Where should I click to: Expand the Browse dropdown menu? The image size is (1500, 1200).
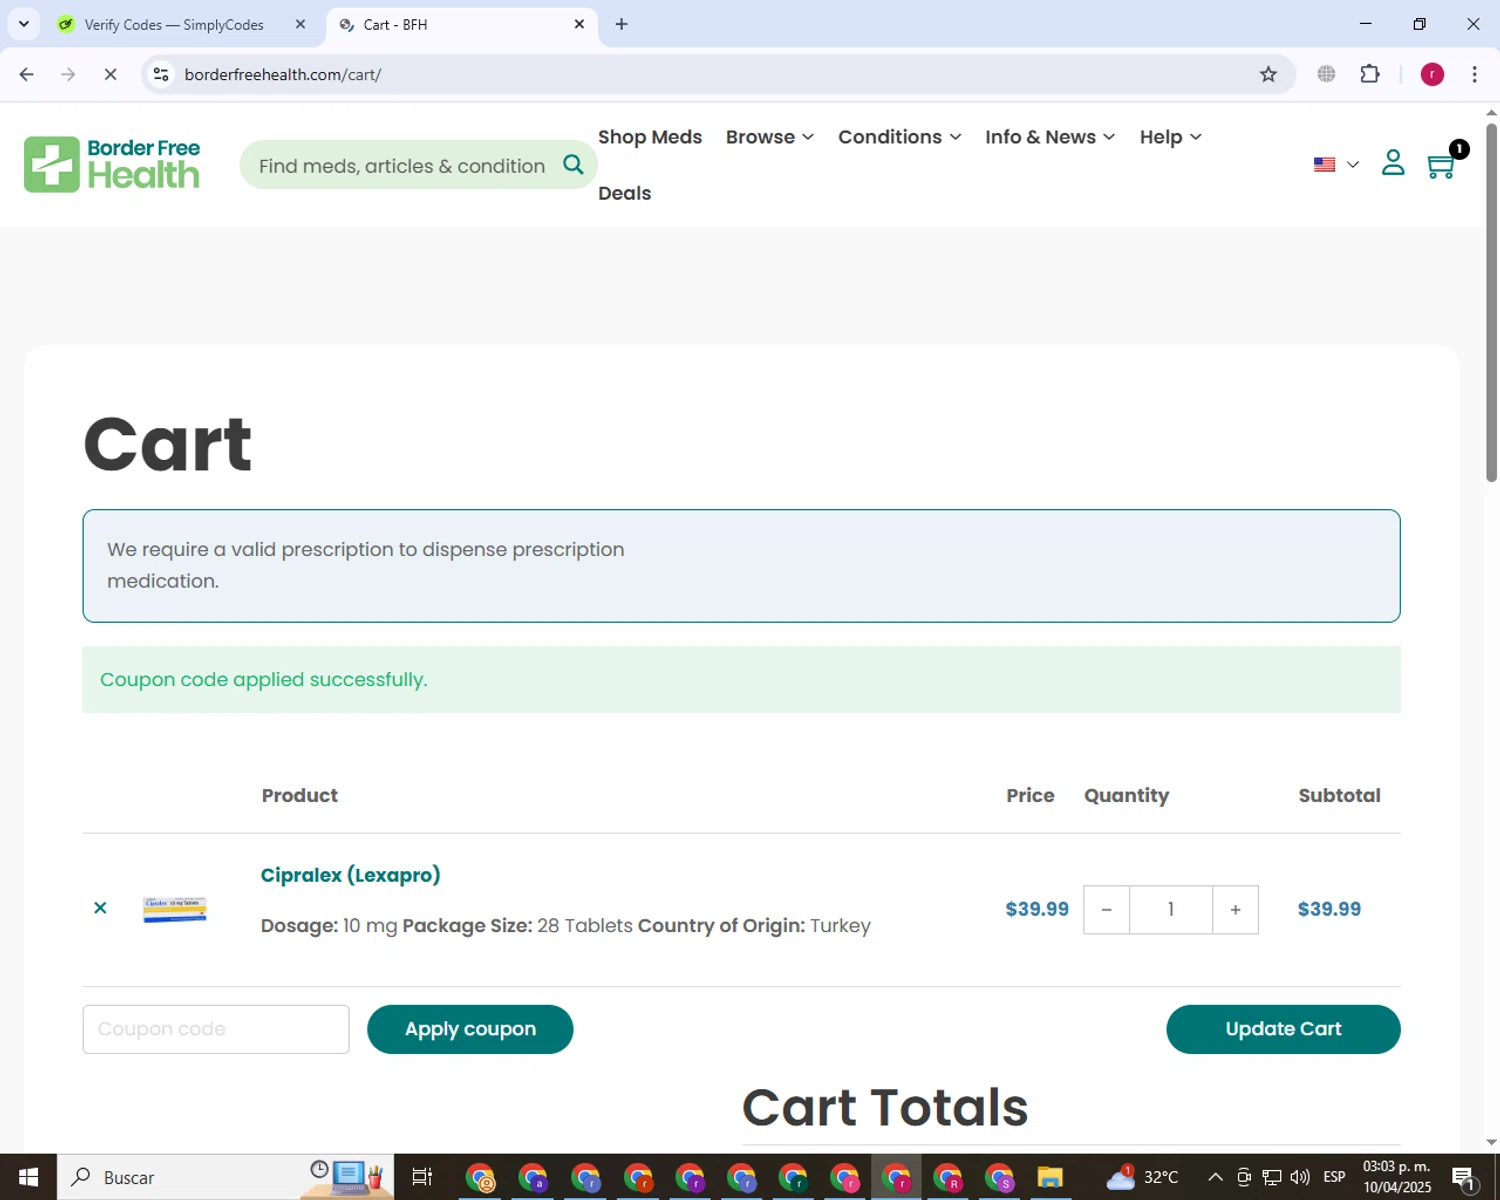pyautogui.click(x=770, y=137)
